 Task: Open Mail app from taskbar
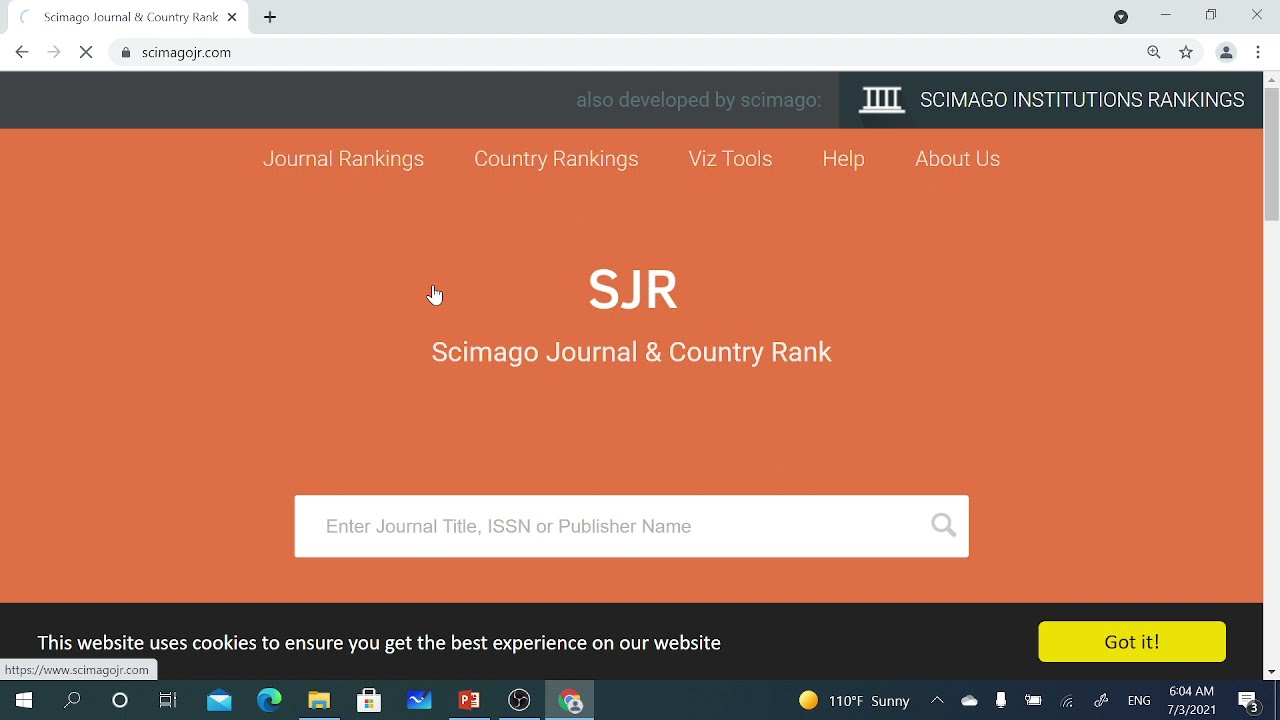point(219,701)
